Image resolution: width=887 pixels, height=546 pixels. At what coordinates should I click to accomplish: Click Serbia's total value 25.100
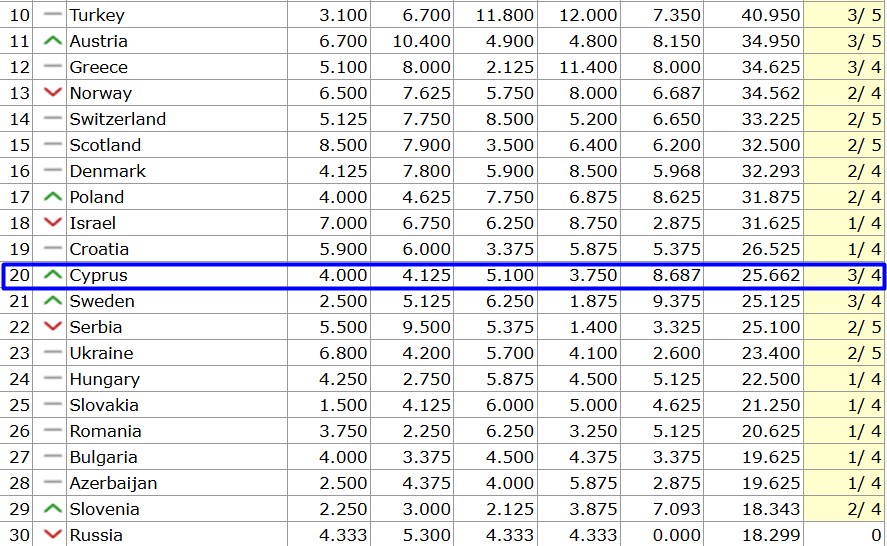(x=771, y=328)
